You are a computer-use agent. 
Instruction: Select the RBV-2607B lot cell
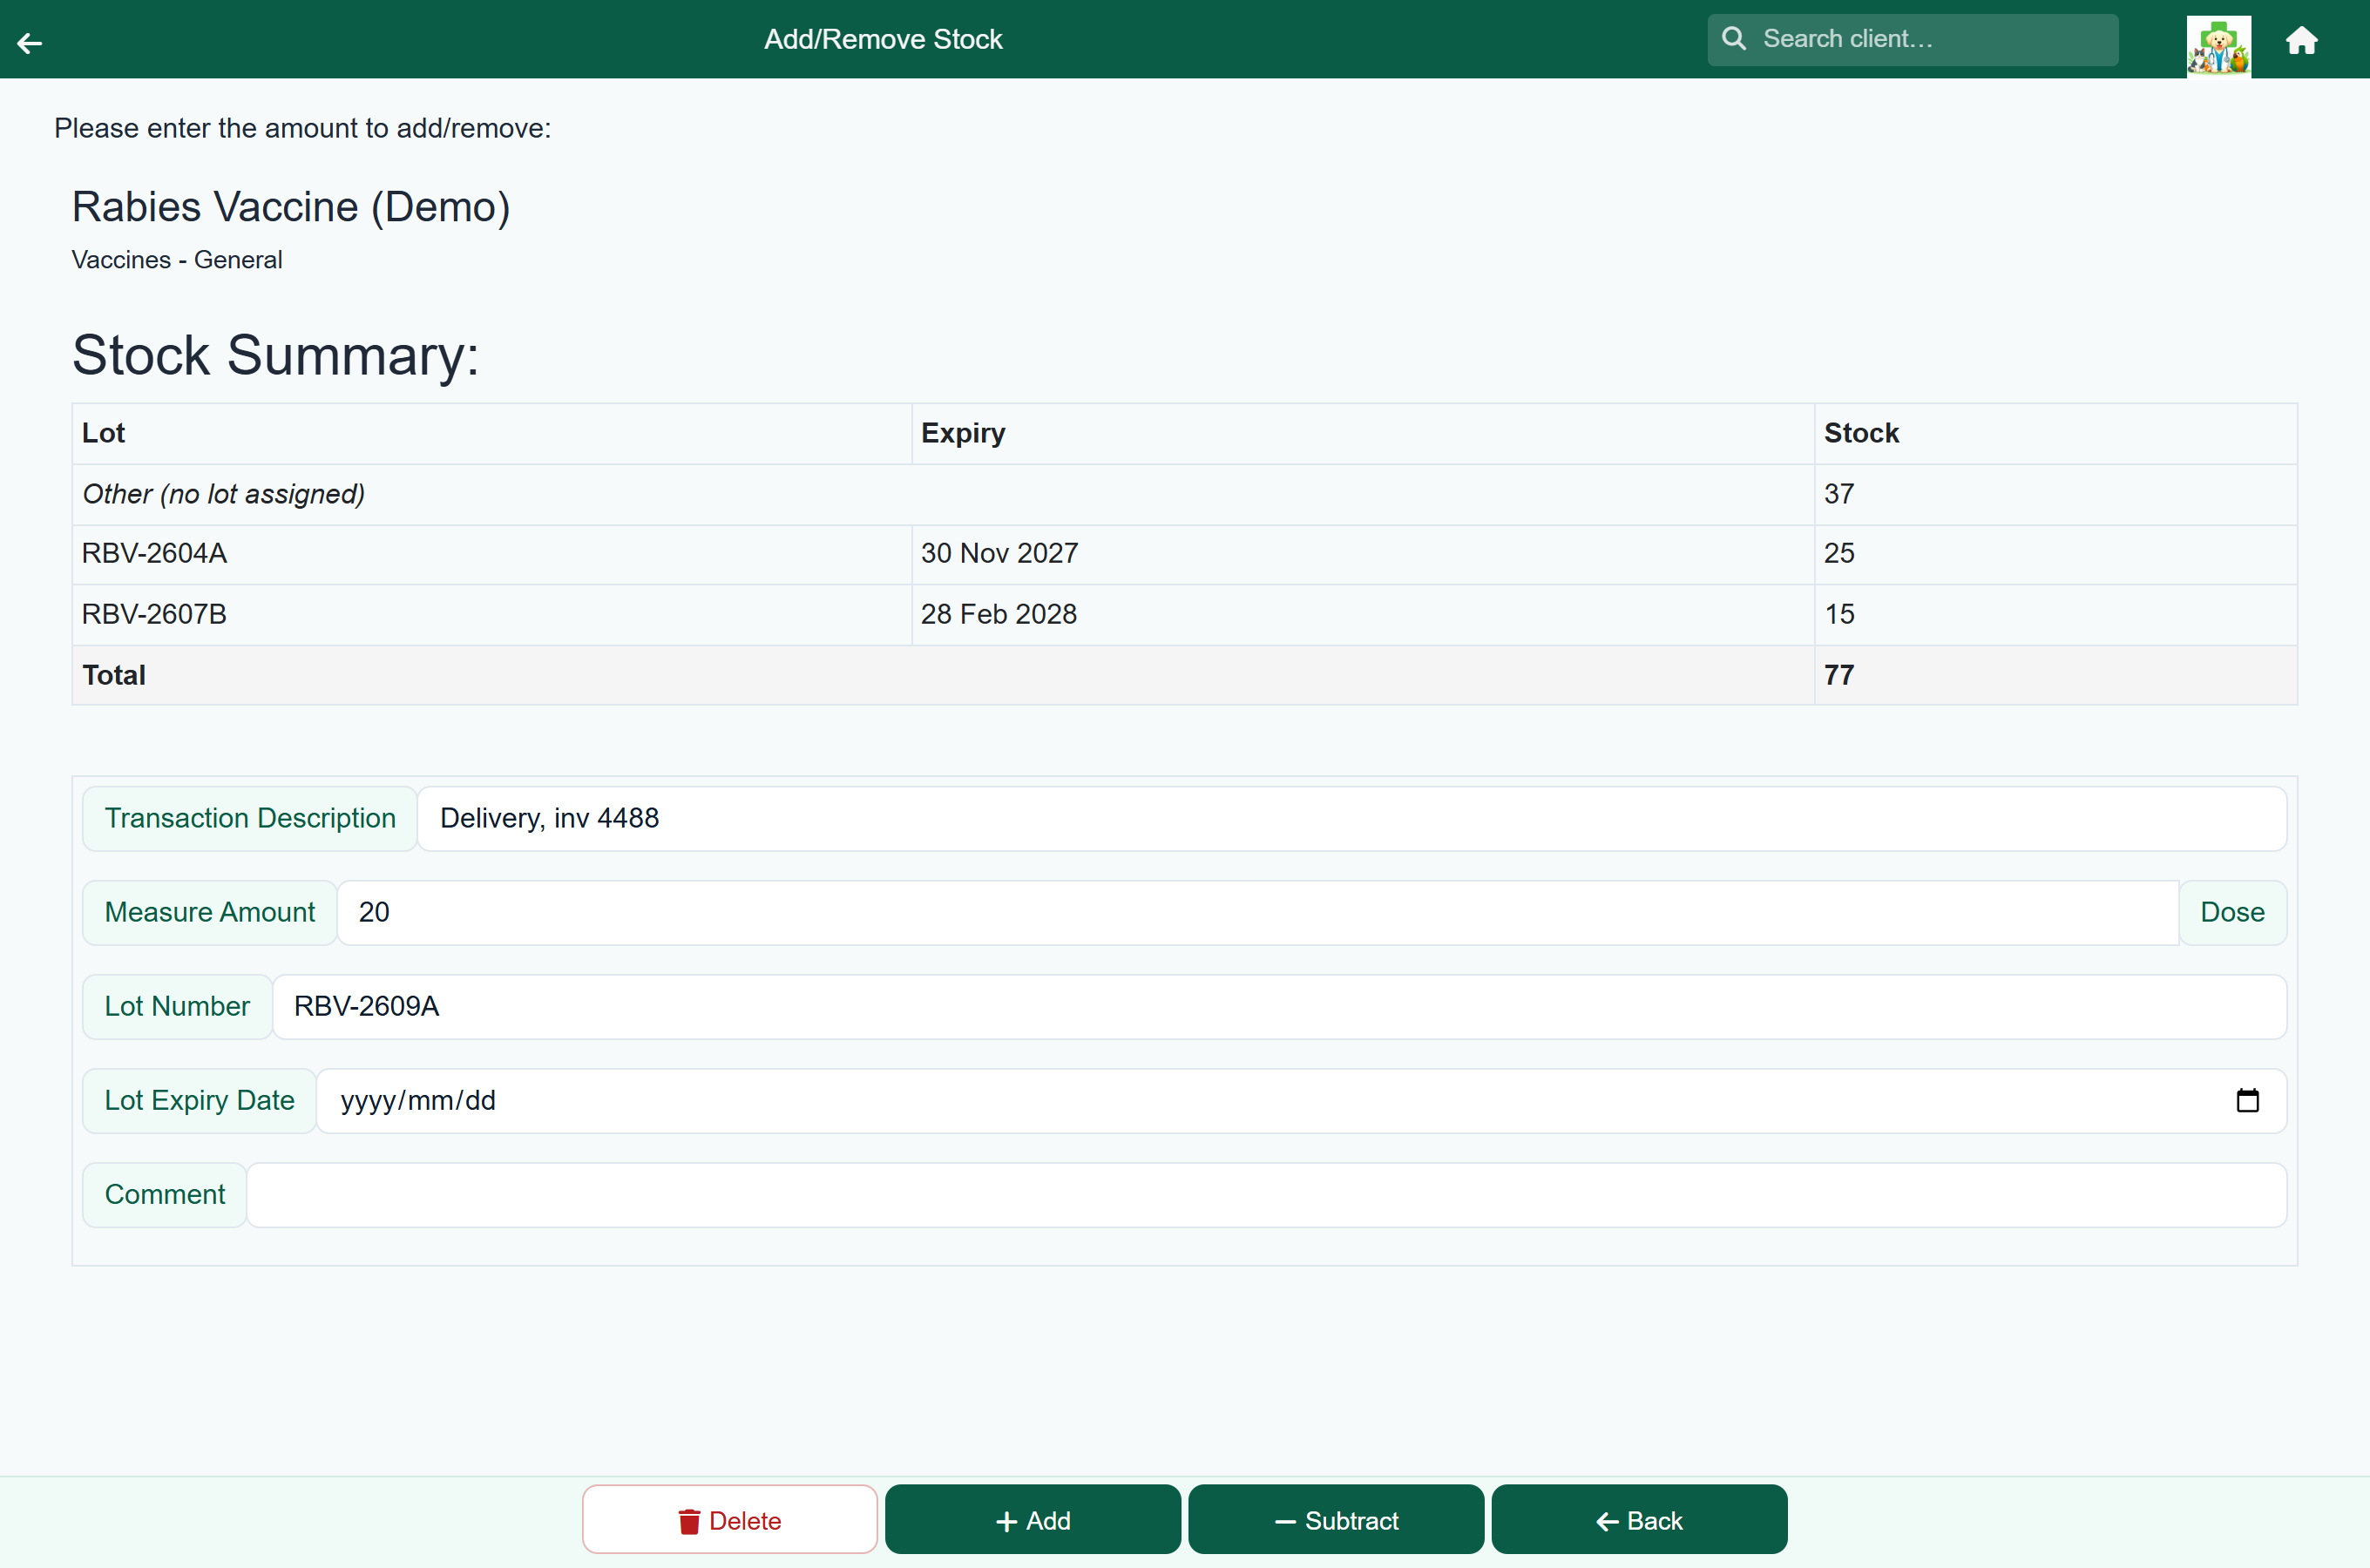click(x=492, y=614)
